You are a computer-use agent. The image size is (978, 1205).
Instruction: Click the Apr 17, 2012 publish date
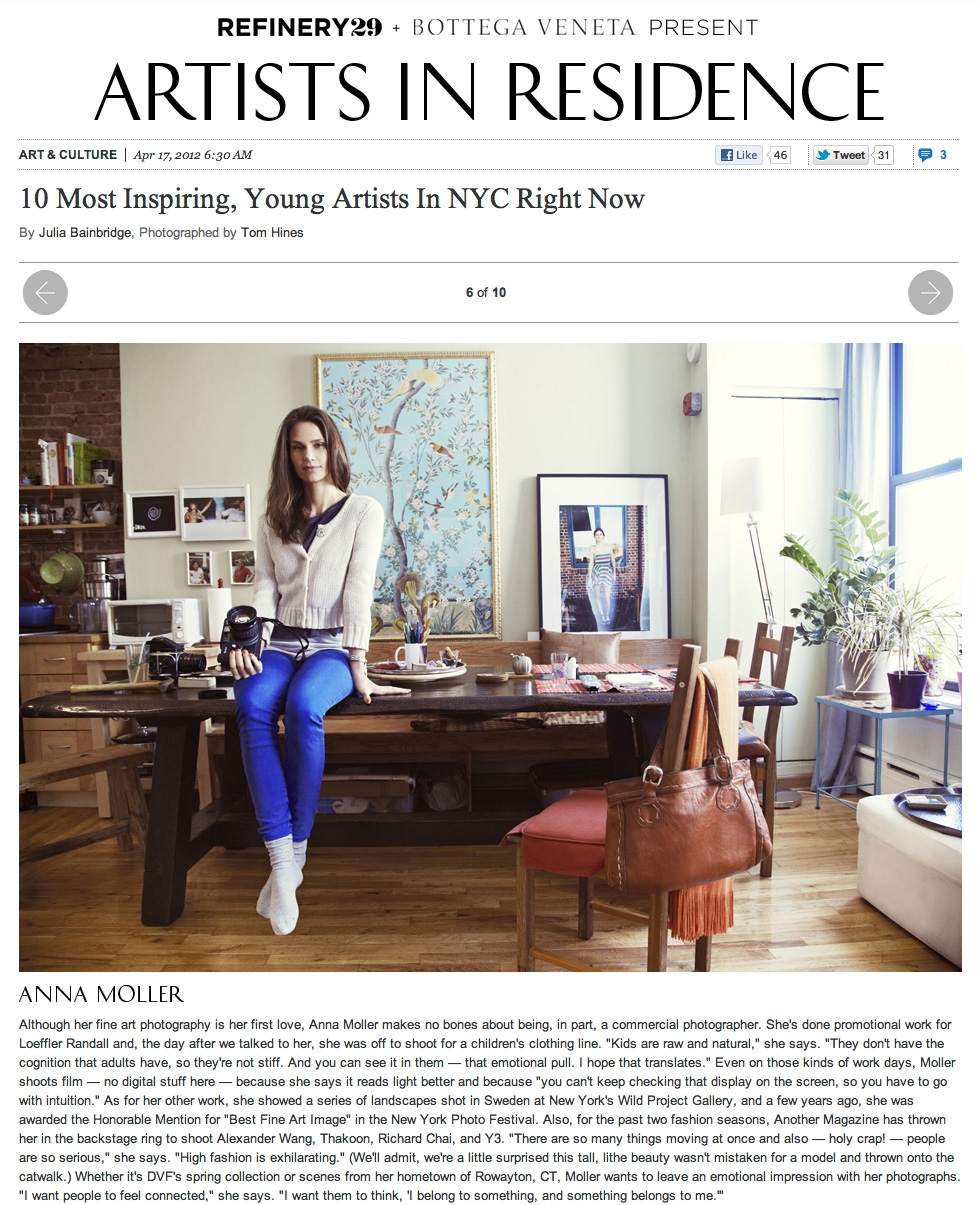pos(192,155)
